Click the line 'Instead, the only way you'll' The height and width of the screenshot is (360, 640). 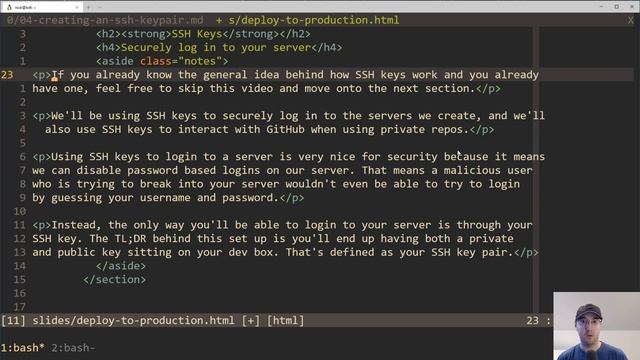click(x=282, y=225)
